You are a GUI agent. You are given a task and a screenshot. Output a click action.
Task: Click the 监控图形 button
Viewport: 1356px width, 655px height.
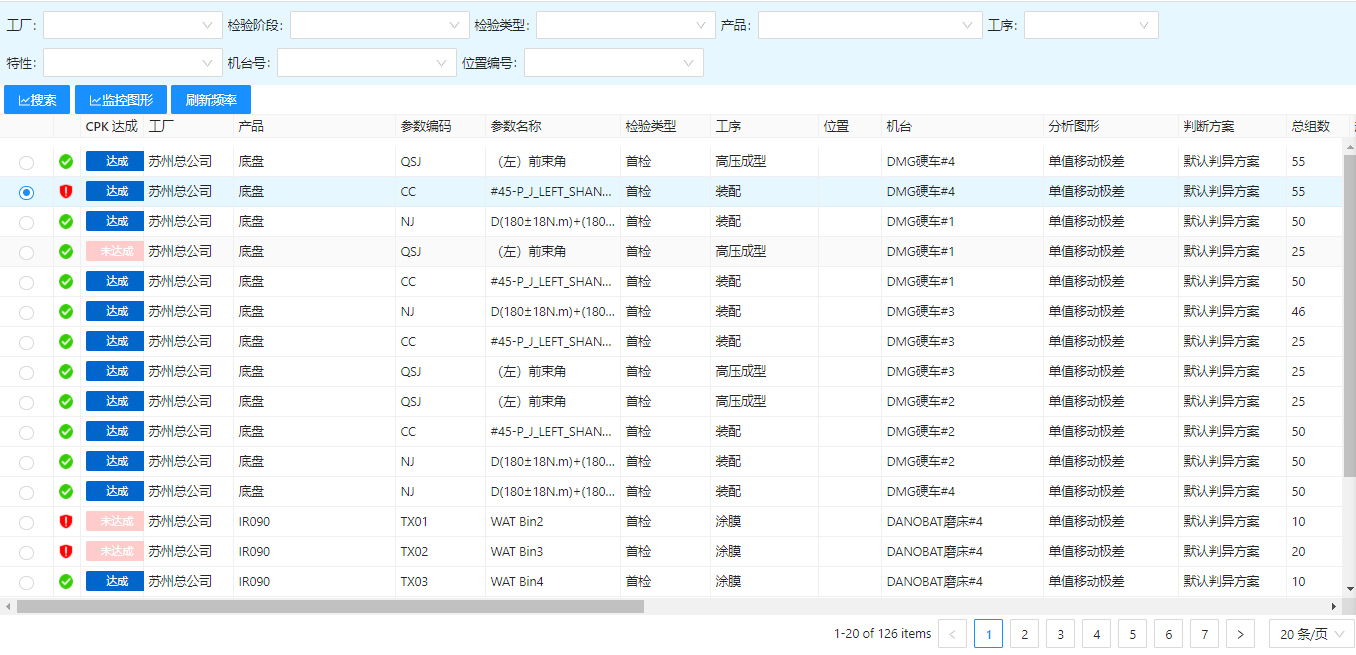click(x=121, y=100)
